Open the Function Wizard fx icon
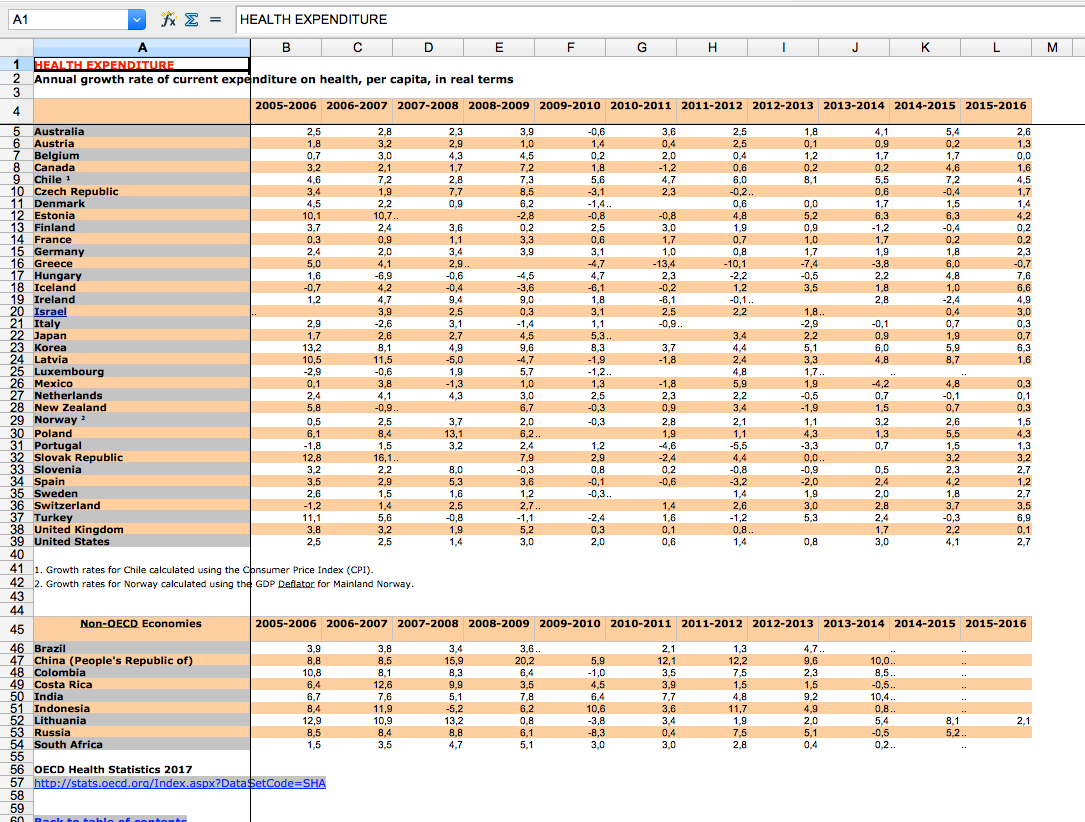1085x822 pixels. (169, 19)
